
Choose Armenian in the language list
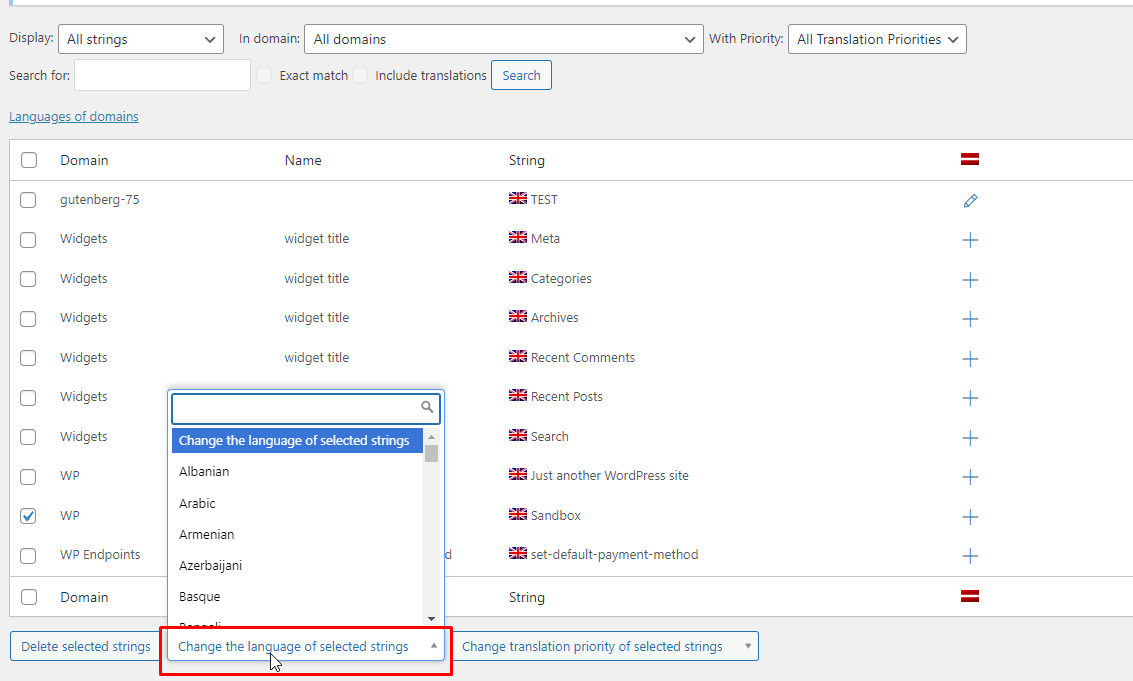click(x=206, y=535)
